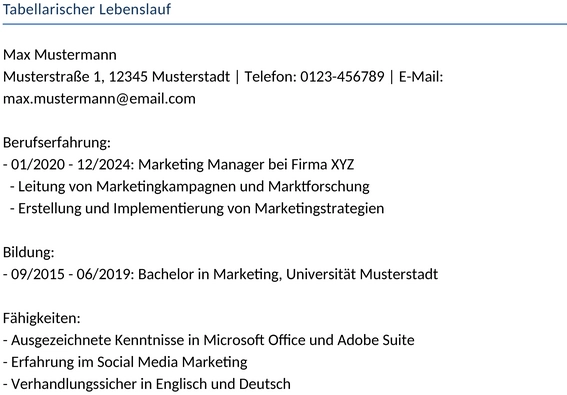The width and height of the screenshot is (567, 395).
Task: Click the address Musterstraße 1, 12345 Musterstadt
Action: (x=116, y=77)
